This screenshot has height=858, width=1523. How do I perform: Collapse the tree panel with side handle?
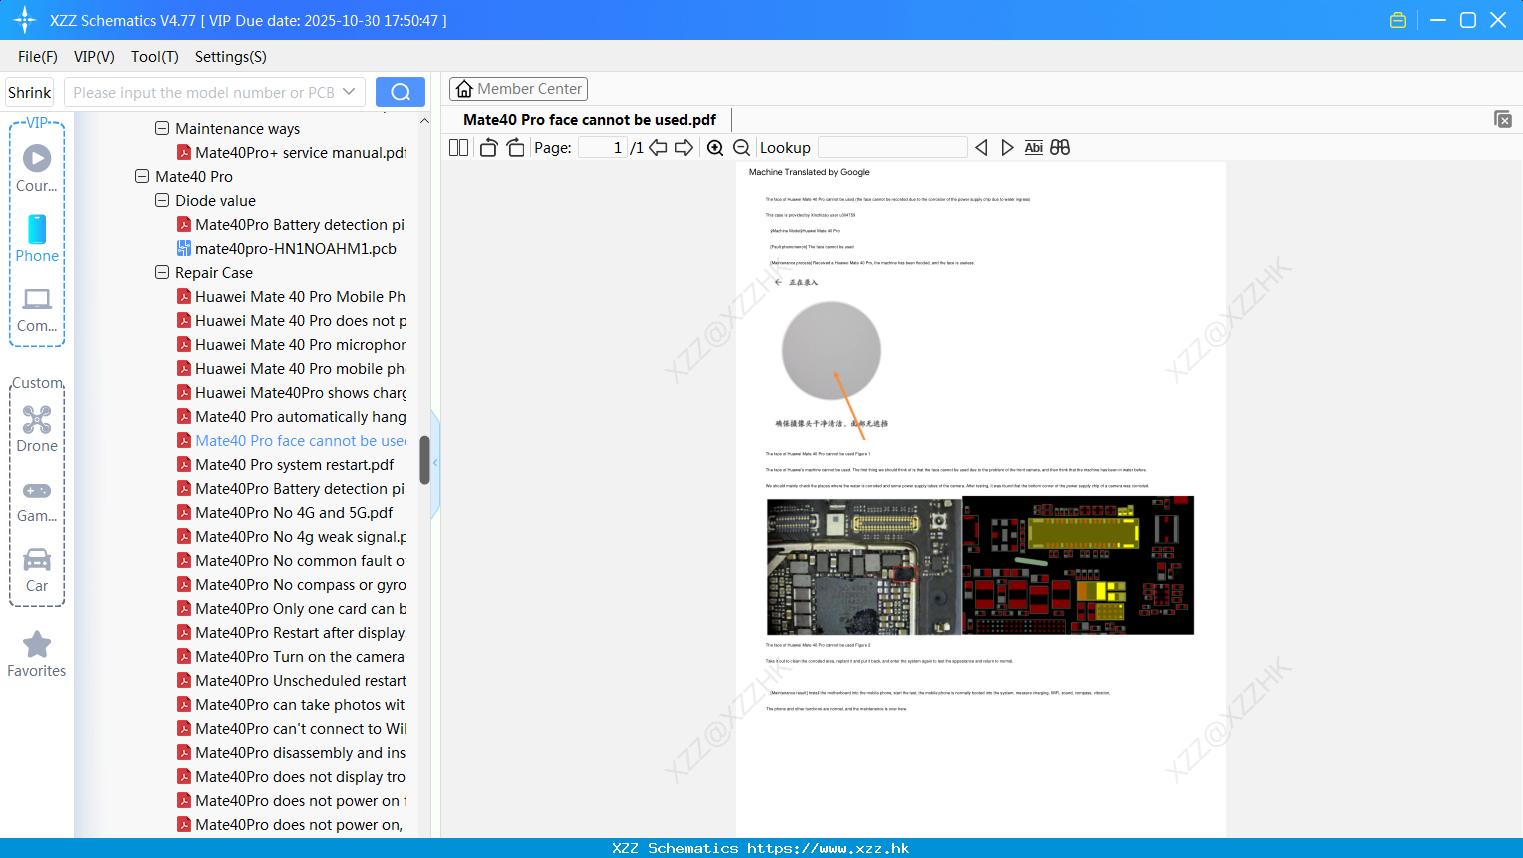pos(435,463)
